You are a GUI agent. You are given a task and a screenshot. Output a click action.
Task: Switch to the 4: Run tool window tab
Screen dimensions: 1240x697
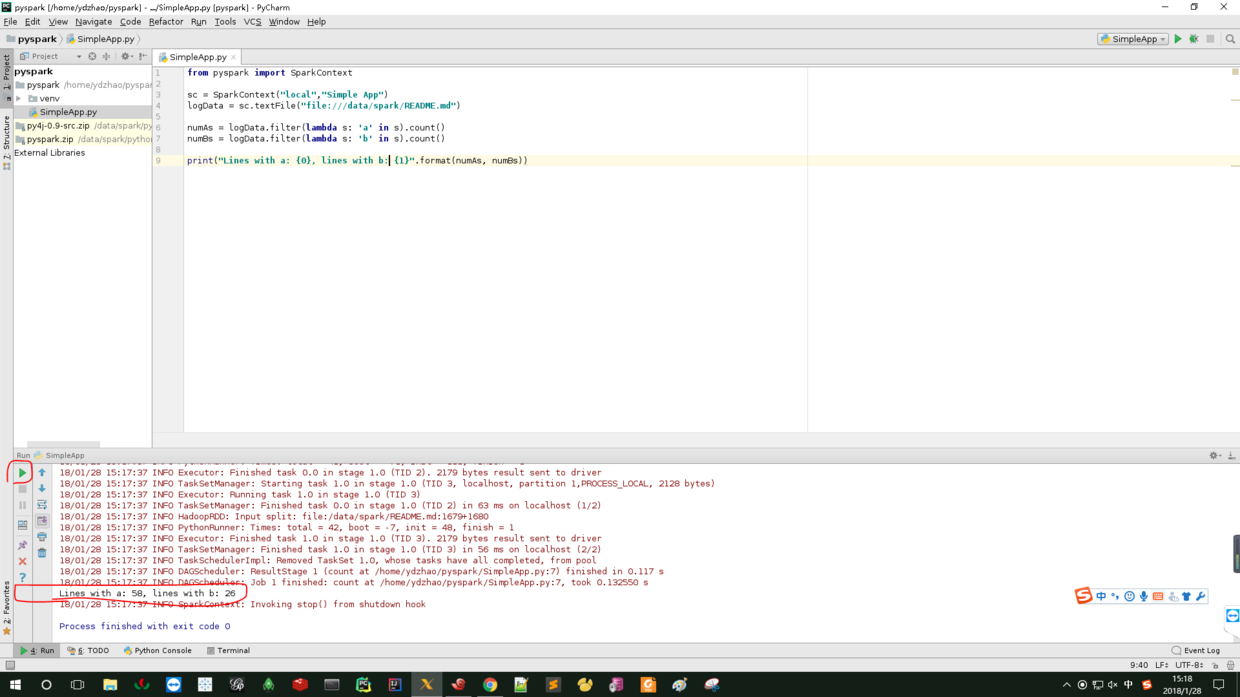37,651
